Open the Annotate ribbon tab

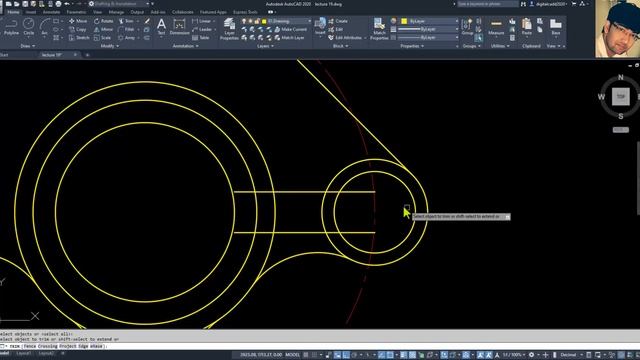coord(51,12)
